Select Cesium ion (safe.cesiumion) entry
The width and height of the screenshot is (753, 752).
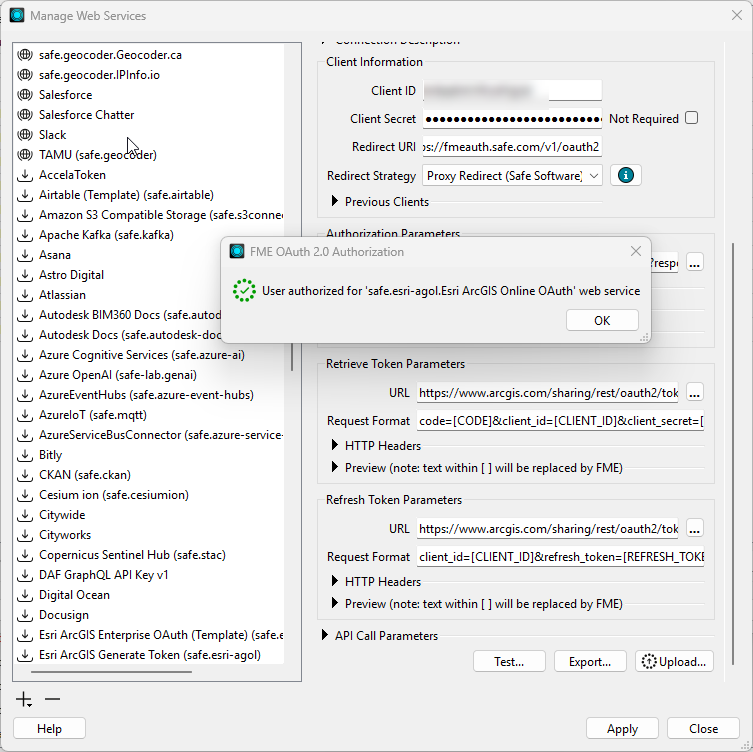click(x=114, y=495)
